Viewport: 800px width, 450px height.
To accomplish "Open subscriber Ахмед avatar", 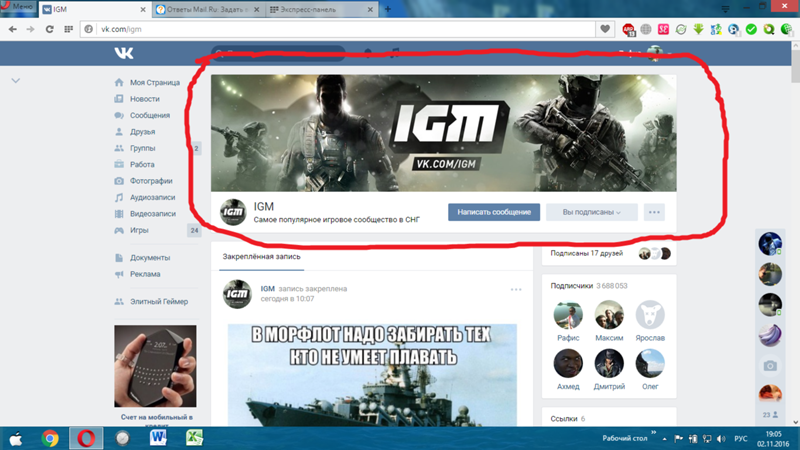I will point(568,364).
